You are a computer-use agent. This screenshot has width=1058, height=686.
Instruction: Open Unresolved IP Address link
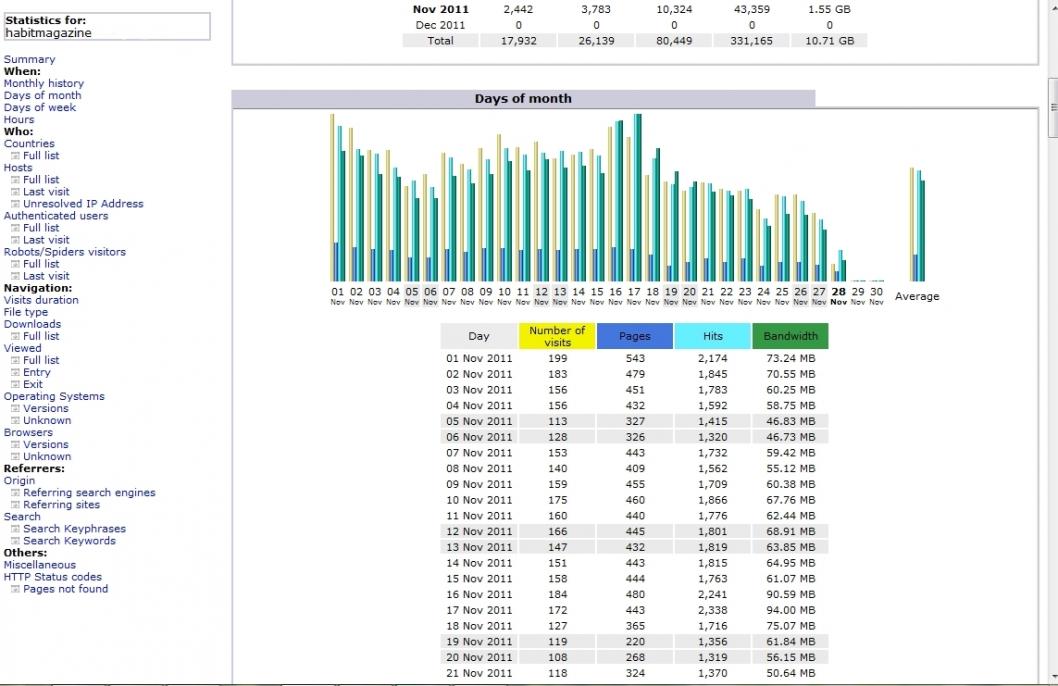83,204
